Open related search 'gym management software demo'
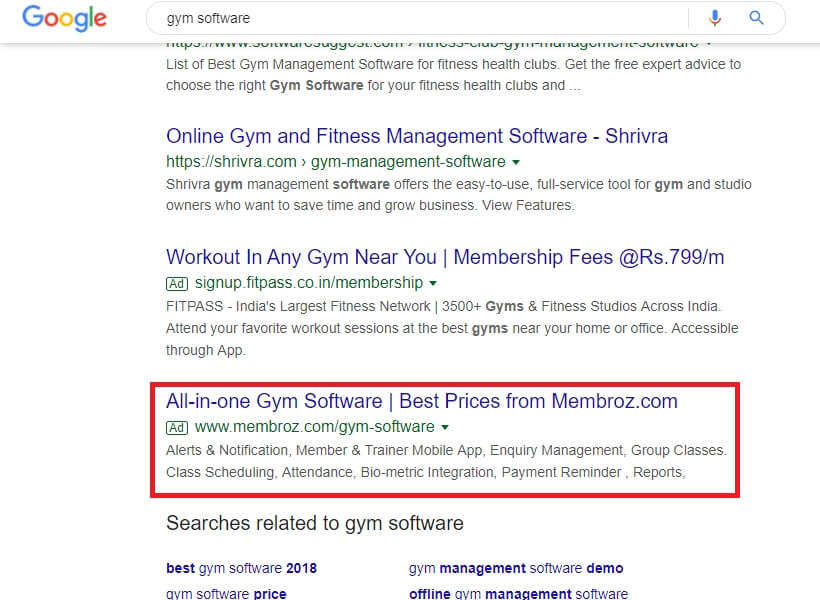 (516, 568)
